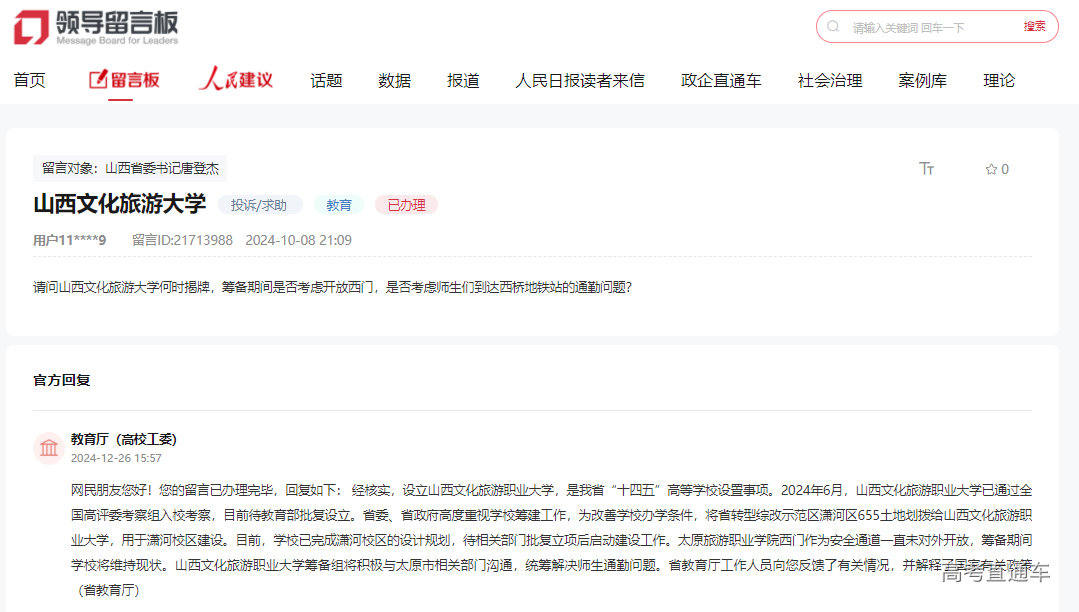Click the Tt font size icon
Viewport: 1079px width, 612px height.
pos(927,169)
